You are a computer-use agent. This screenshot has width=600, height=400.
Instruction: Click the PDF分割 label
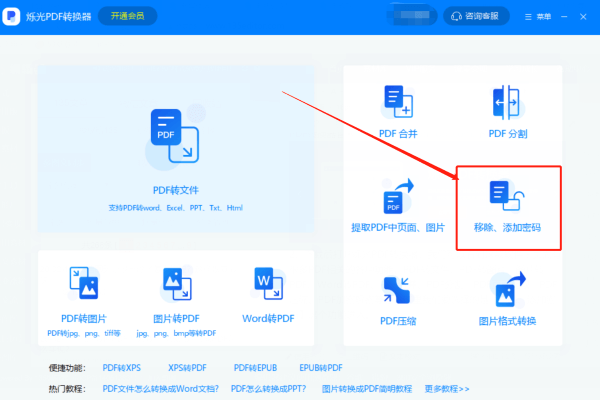click(x=508, y=134)
